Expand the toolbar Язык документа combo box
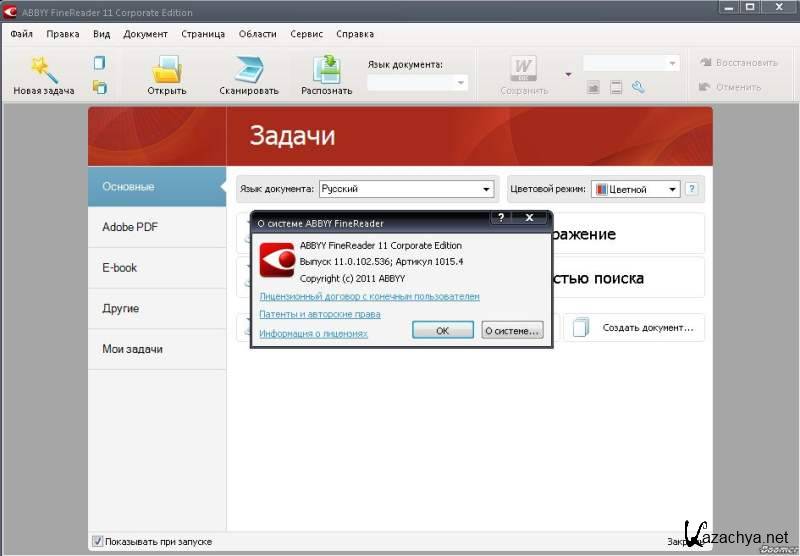Viewport: 800px width, 556px height. [x=461, y=83]
